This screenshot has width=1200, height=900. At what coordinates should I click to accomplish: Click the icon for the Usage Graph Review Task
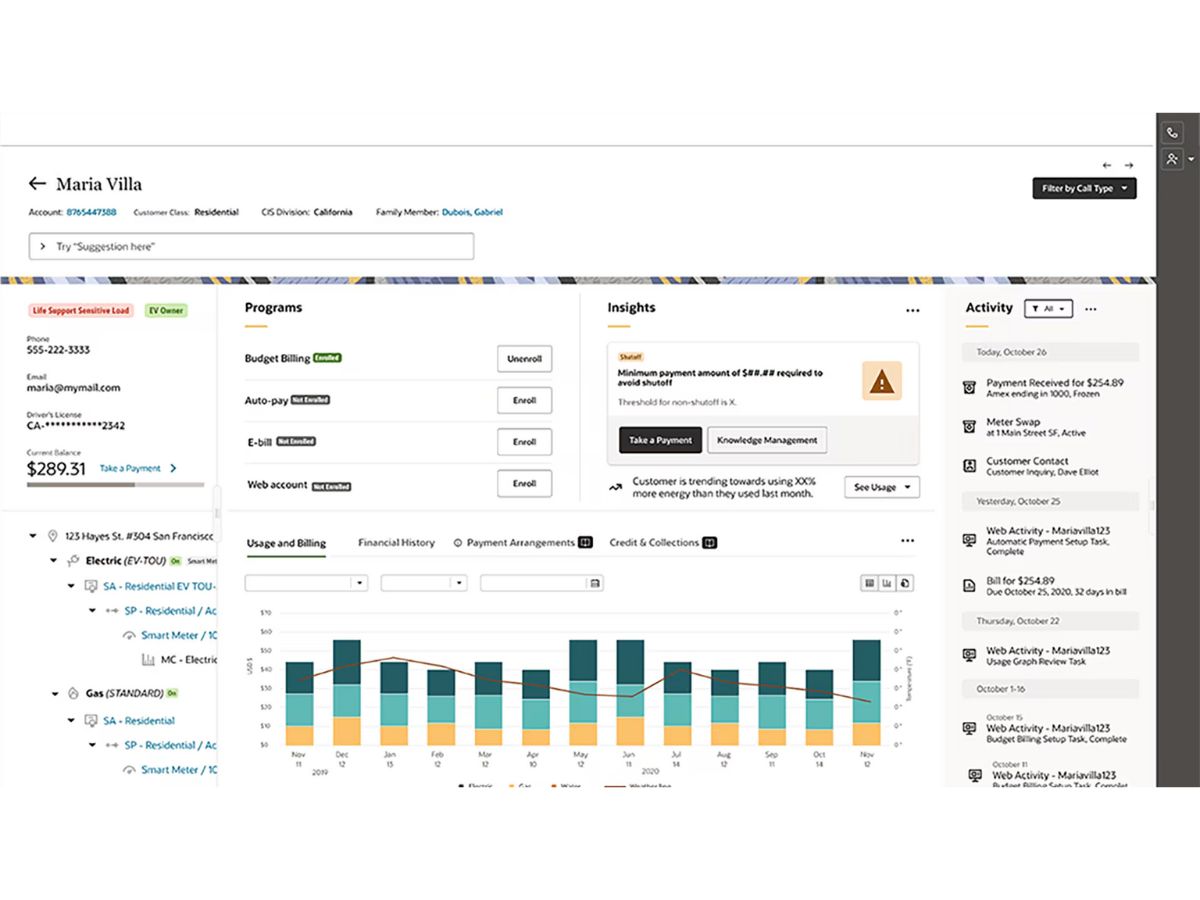[x=969, y=655]
